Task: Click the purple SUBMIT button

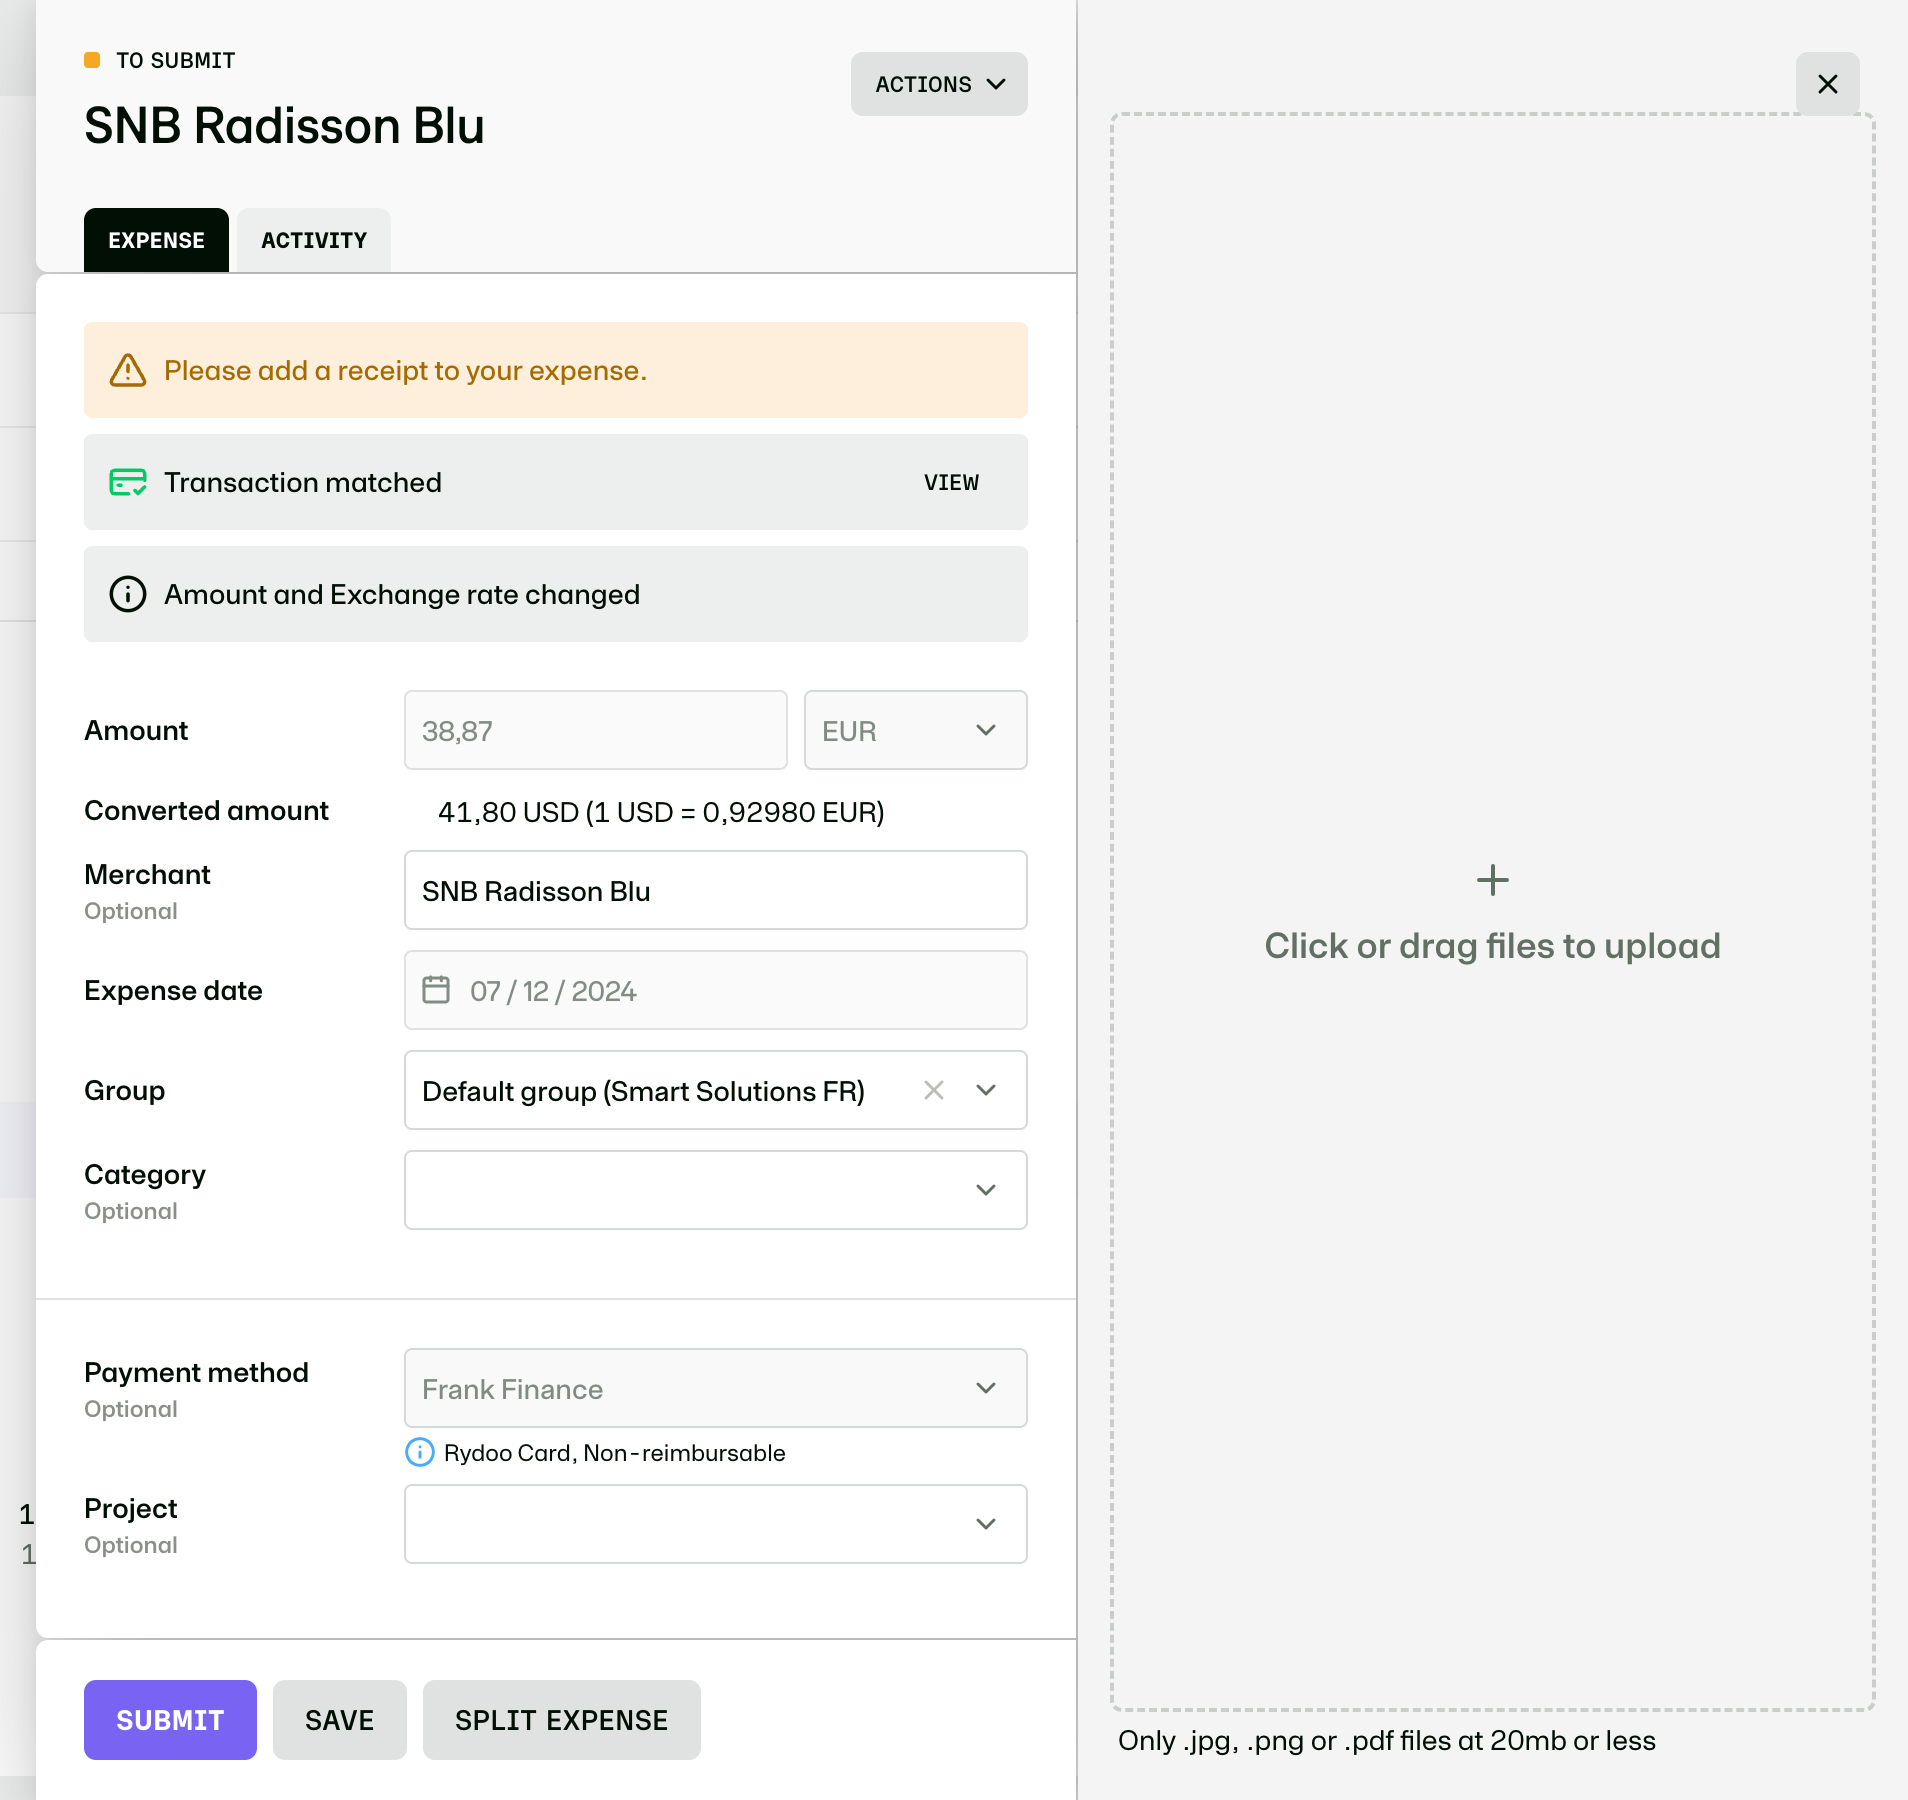Action: click(170, 1720)
